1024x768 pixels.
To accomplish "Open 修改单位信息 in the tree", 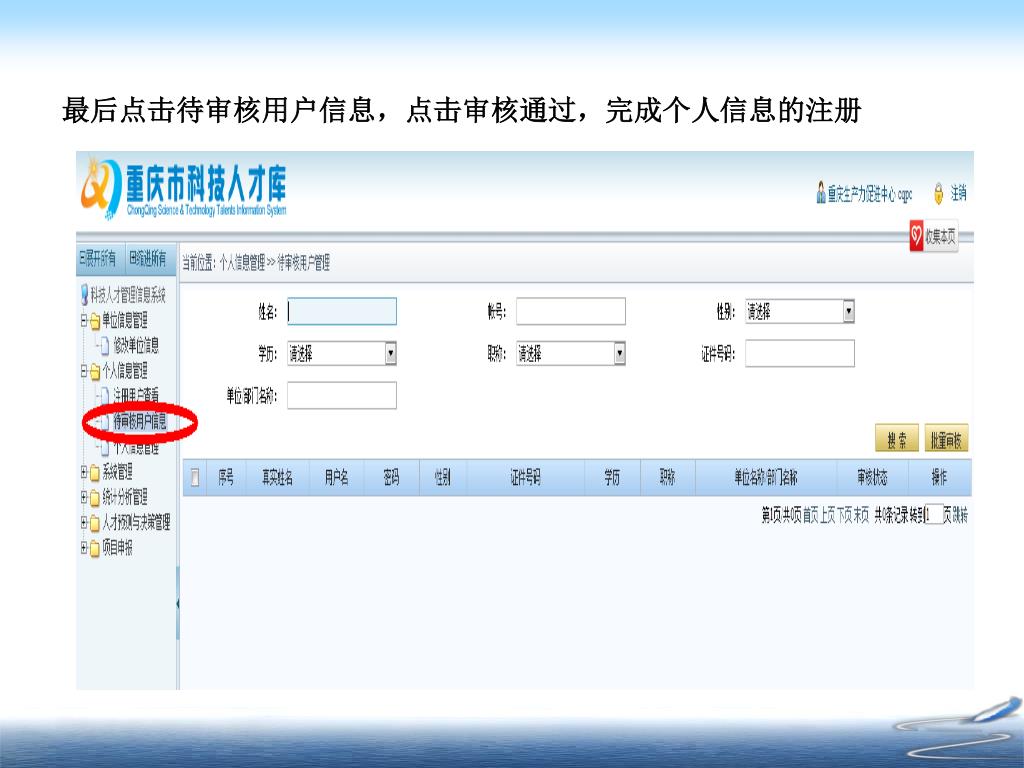I will pyautogui.click(x=136, y=345).
